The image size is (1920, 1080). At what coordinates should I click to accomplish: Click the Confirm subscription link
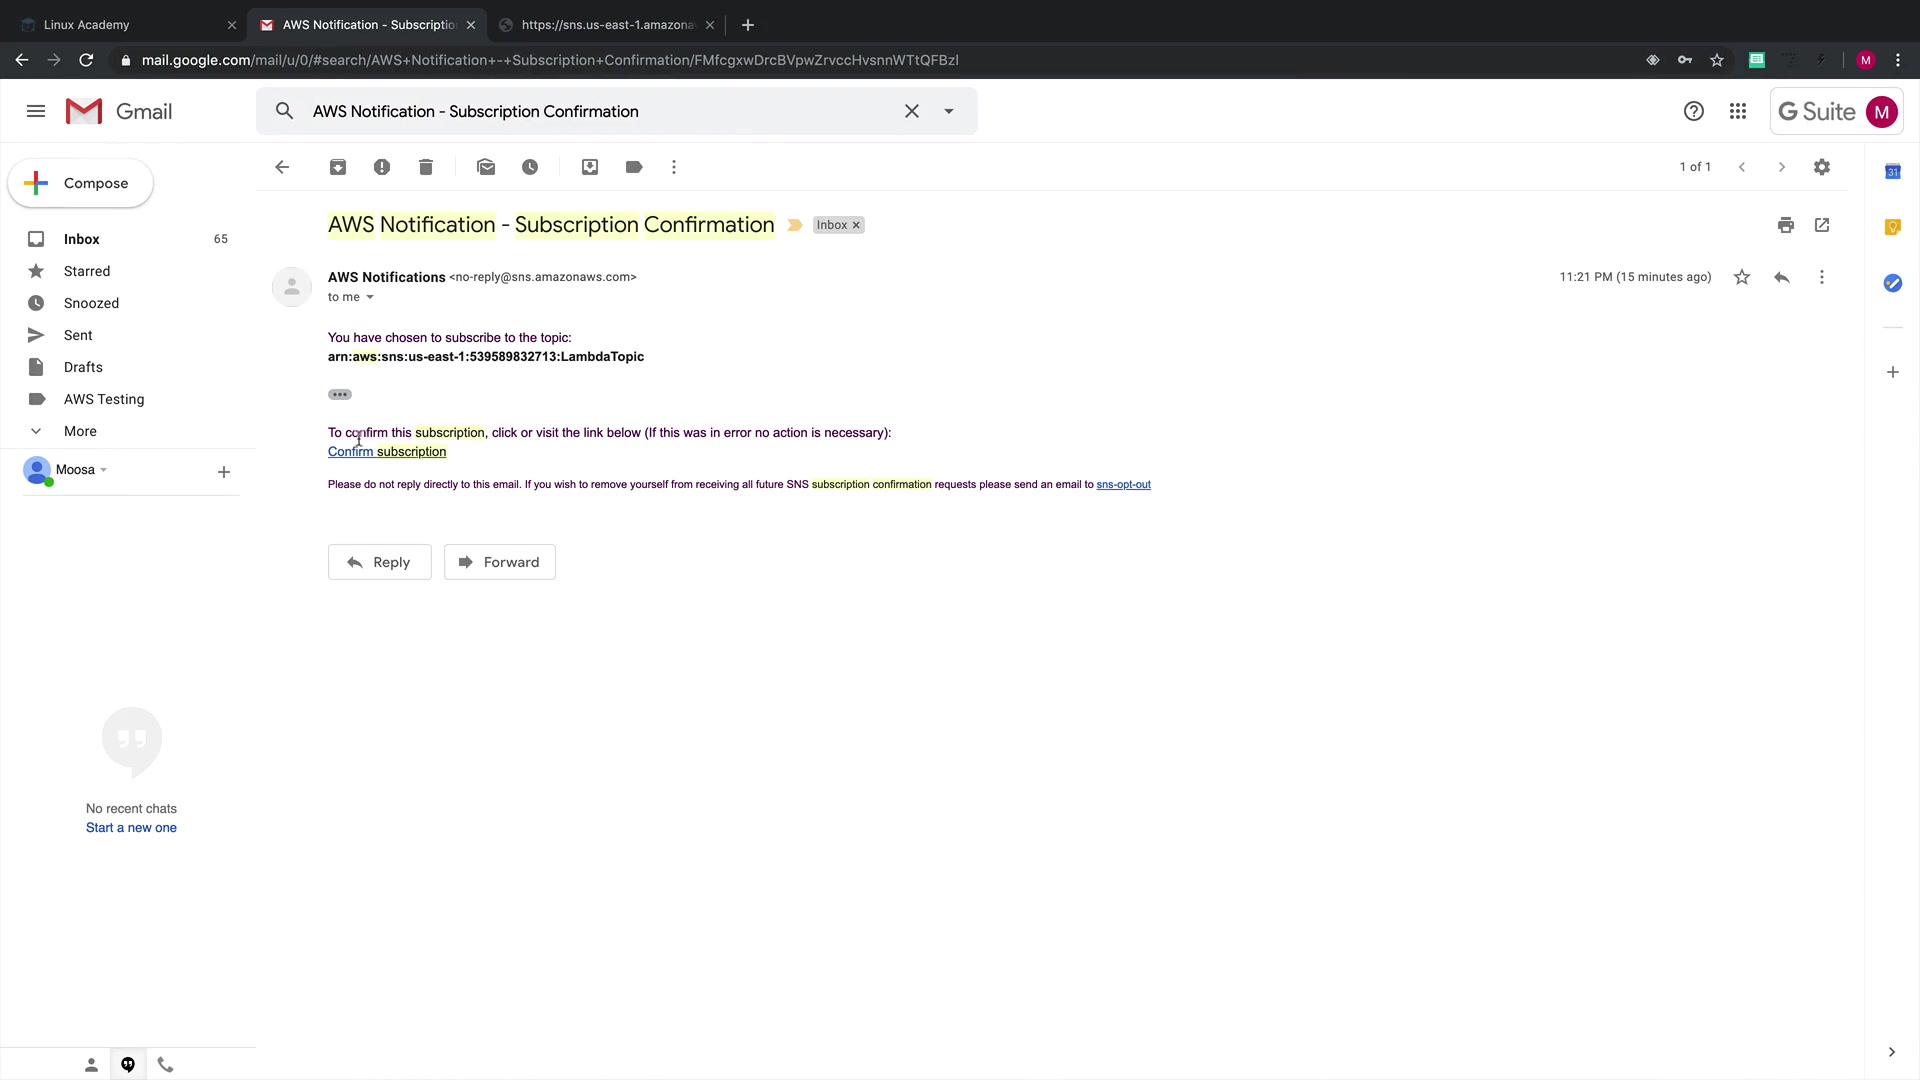(387, 452)
